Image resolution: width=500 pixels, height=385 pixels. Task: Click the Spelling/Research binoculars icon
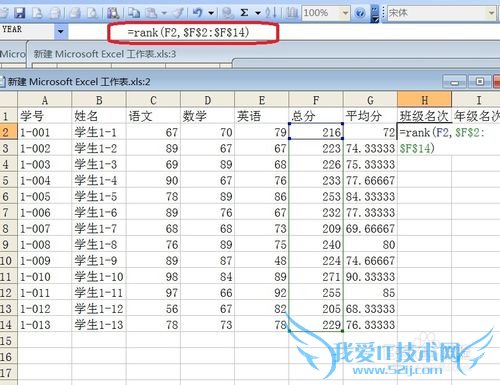(x=113, y=13)
